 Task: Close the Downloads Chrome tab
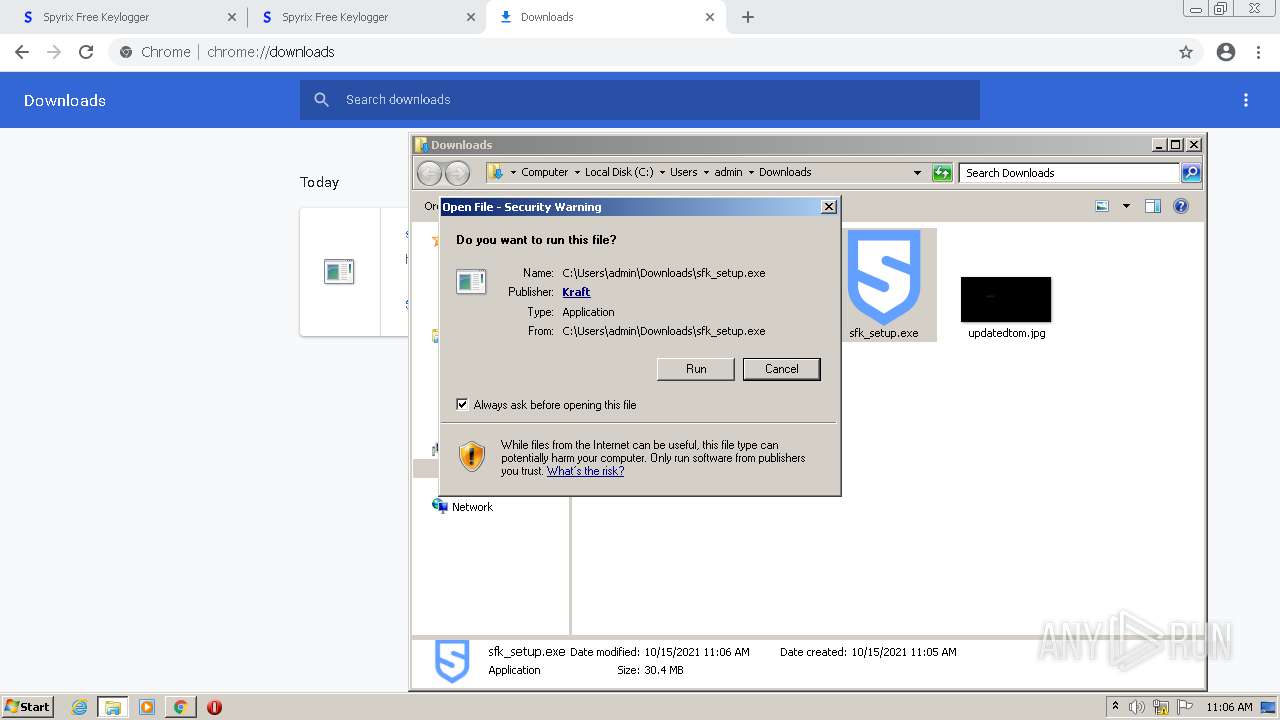point(710,17)
